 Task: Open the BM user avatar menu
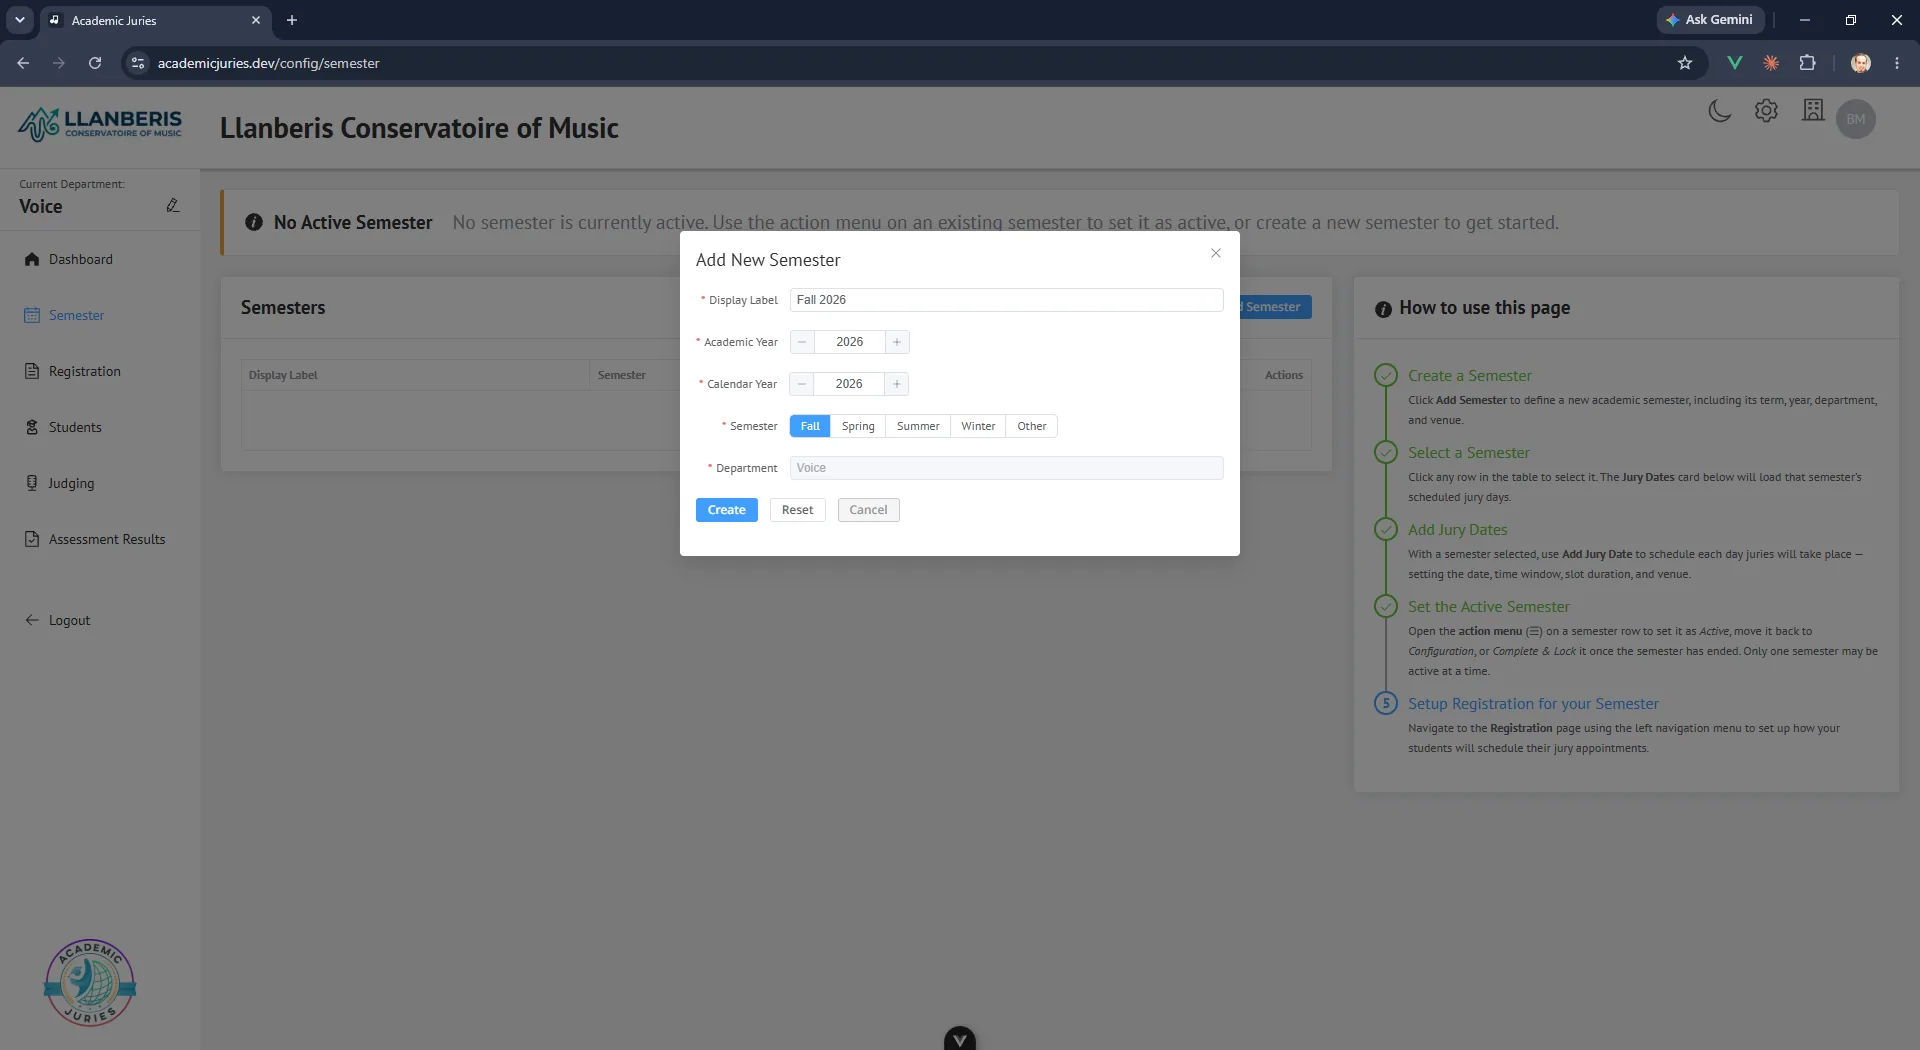coord(1856,119)
